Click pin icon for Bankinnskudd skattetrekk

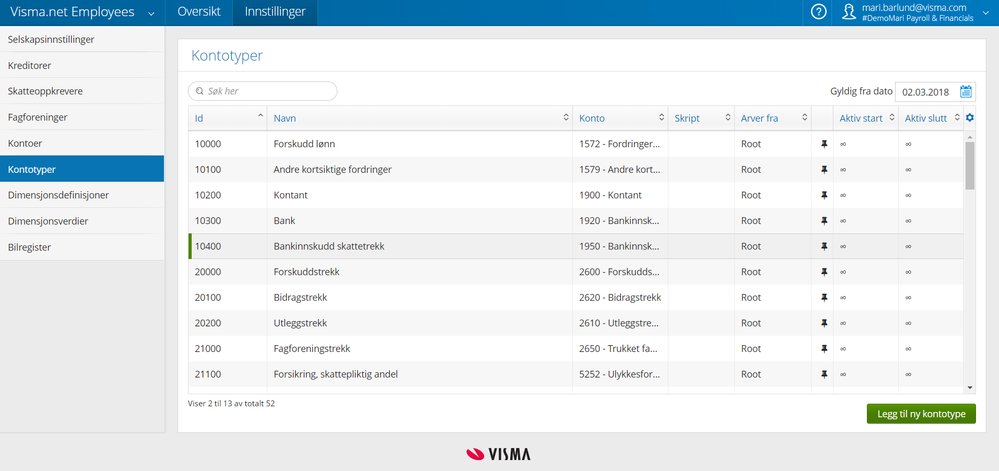(824, 246)
